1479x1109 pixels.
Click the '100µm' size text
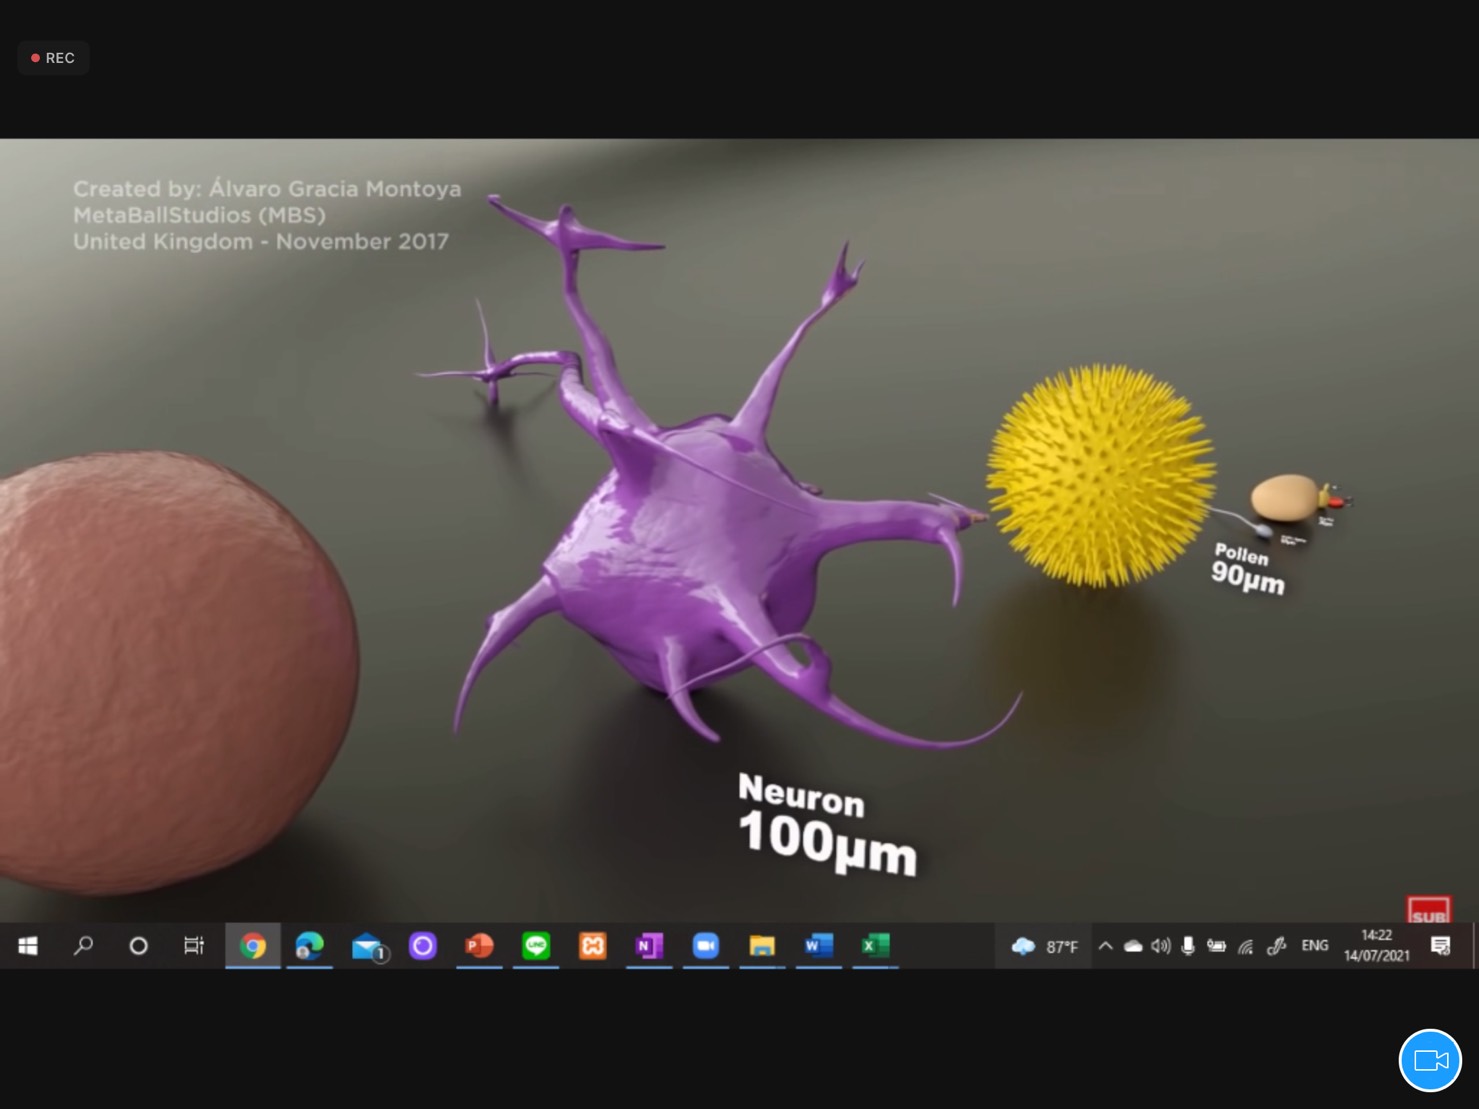click(827, 844)
